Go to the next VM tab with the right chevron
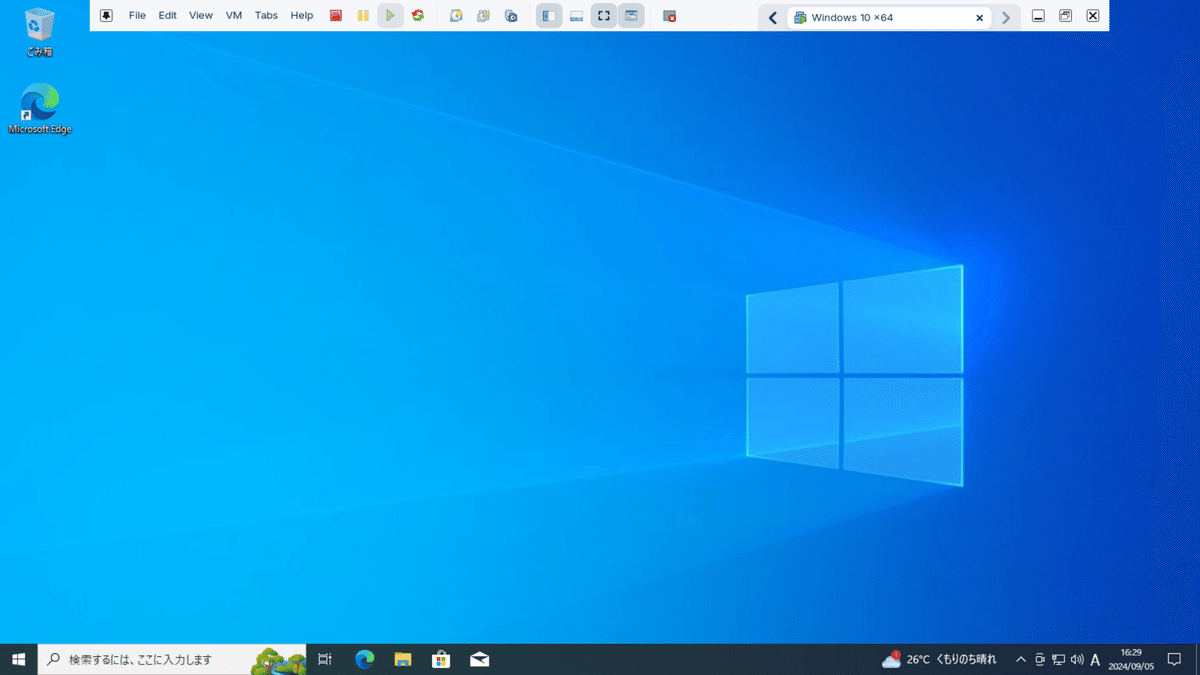Screen dimensions: 1200x675 [x=1005, y=17]
